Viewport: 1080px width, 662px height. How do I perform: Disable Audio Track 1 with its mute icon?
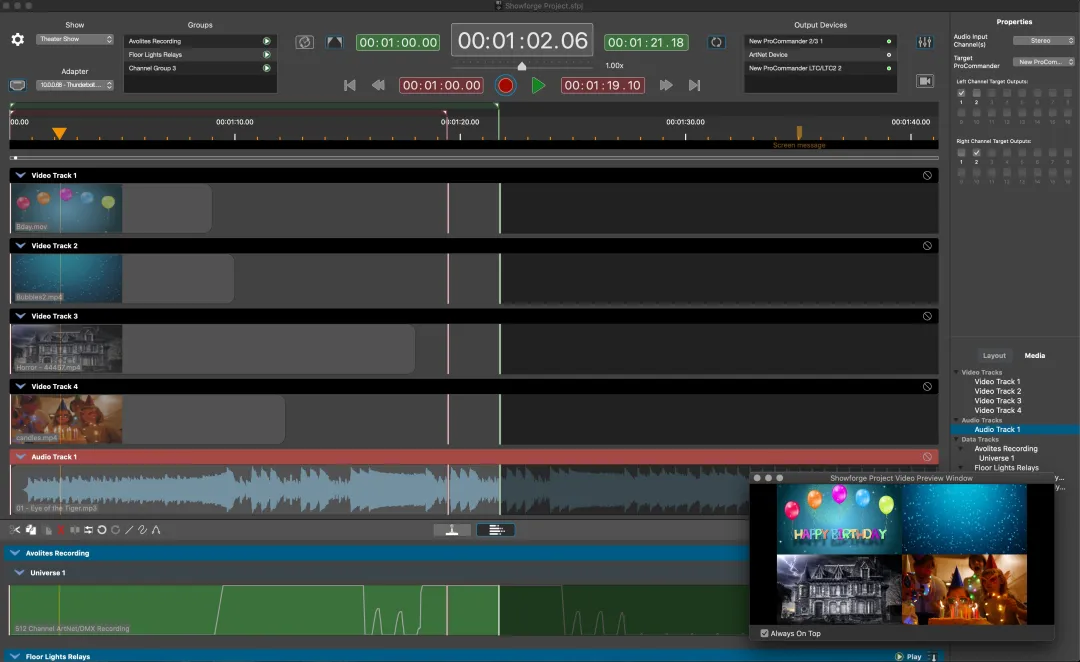(x=927, y=457)
